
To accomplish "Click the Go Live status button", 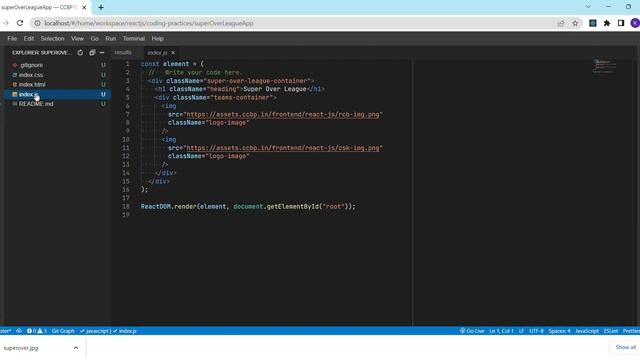I will [x=472, y=331].
